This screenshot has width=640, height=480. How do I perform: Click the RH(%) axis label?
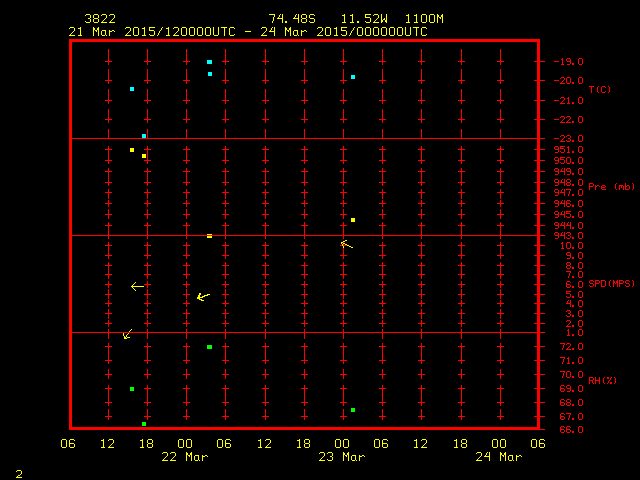tap(598, 380)
